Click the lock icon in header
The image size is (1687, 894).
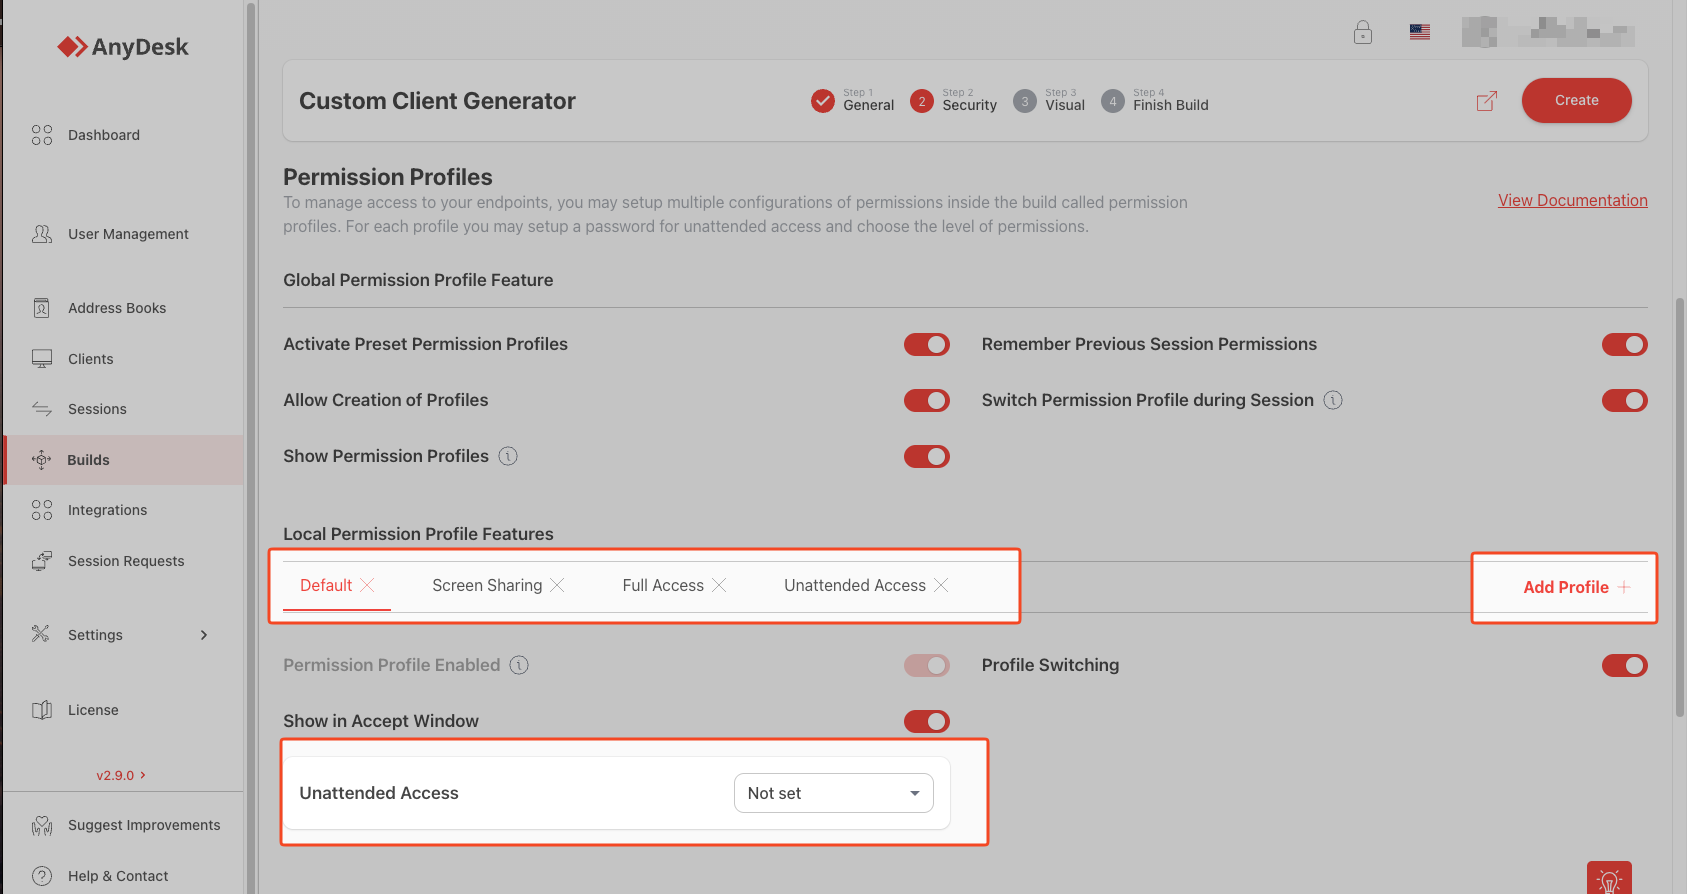tap(1363, 32)
